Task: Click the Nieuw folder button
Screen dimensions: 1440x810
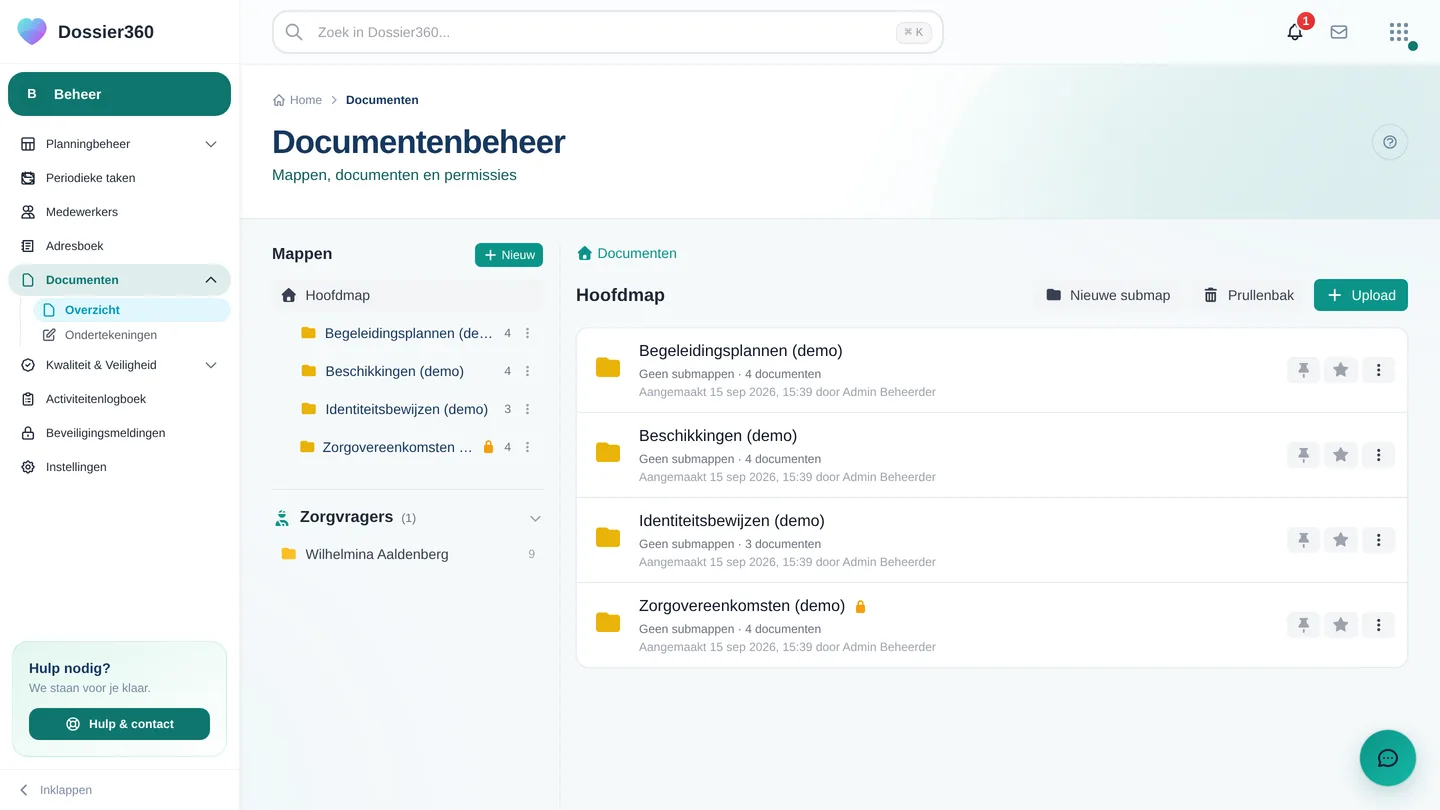Action: pyautogui.click(x=509, y=255)
